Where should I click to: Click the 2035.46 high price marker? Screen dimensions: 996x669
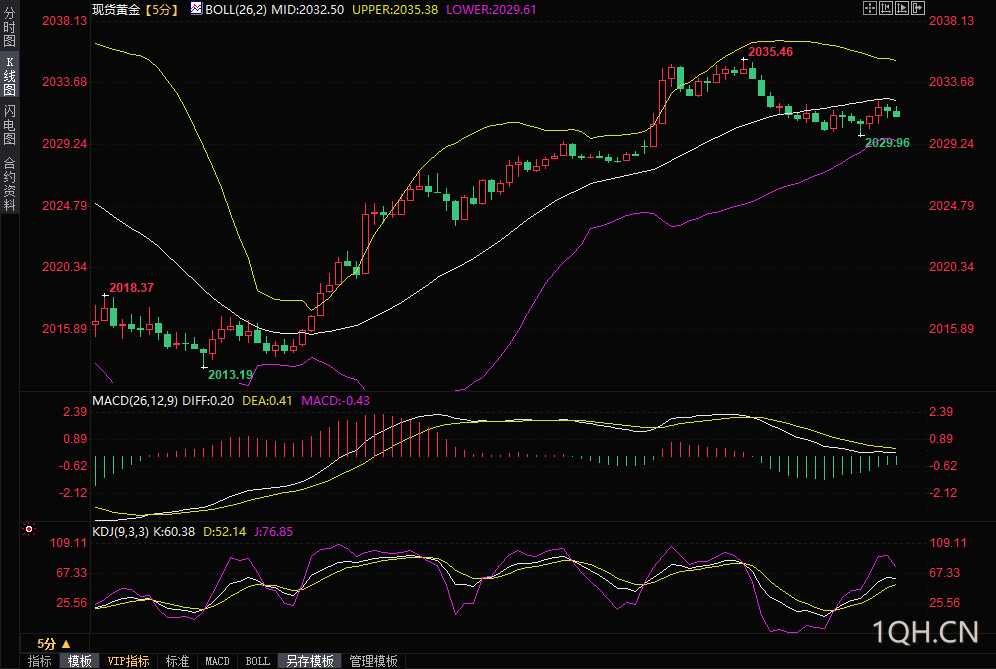click(x=771, y=52)
